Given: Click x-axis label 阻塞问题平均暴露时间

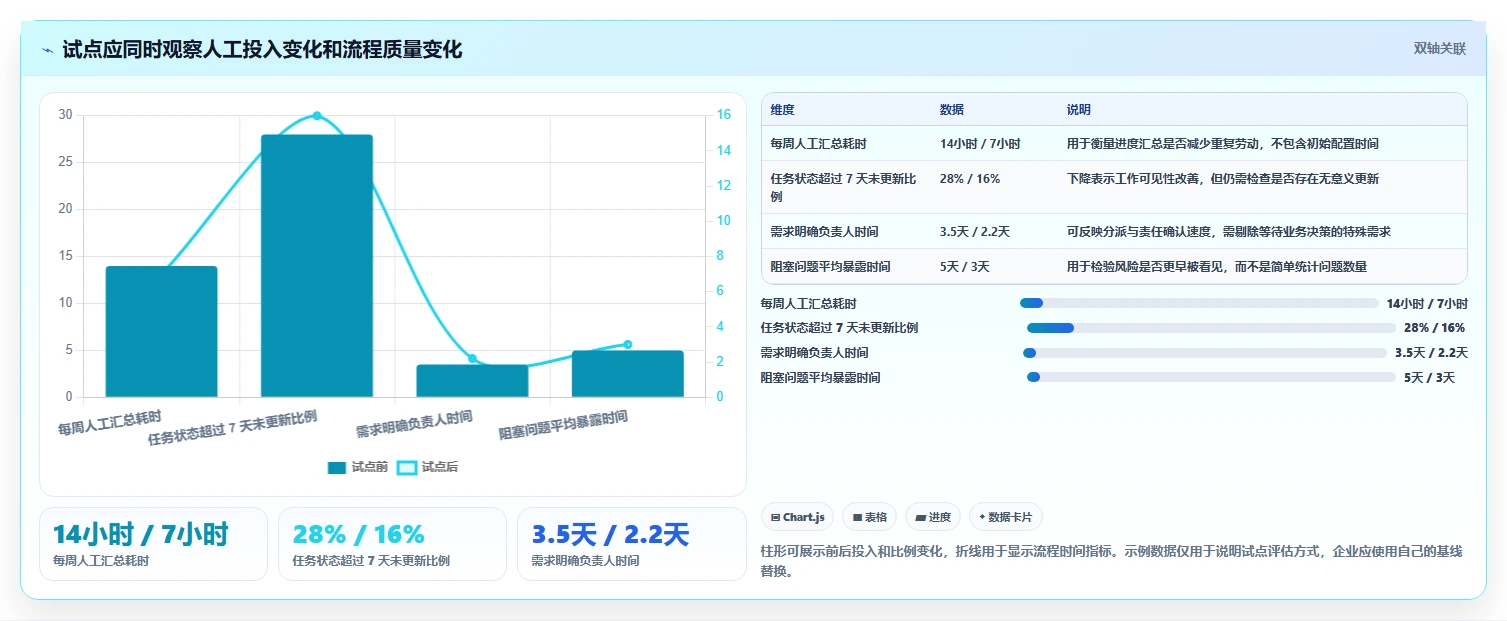Looking at the screenshot, I should [564, 426].
